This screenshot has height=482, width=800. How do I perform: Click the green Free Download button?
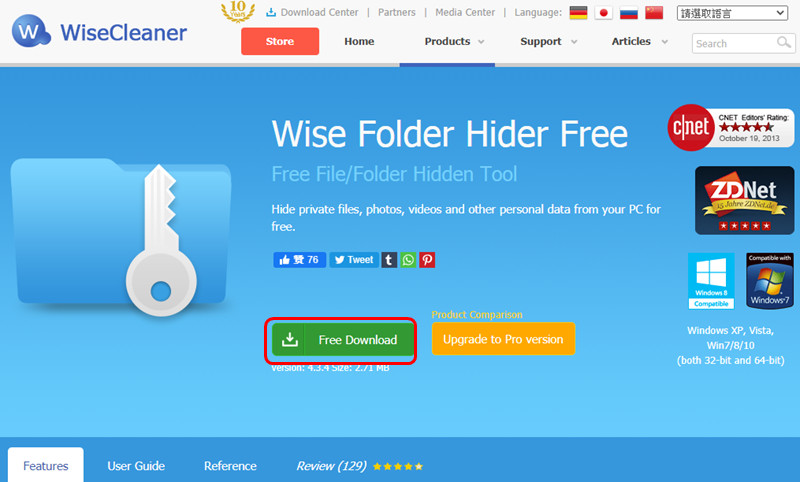[342, 340]
